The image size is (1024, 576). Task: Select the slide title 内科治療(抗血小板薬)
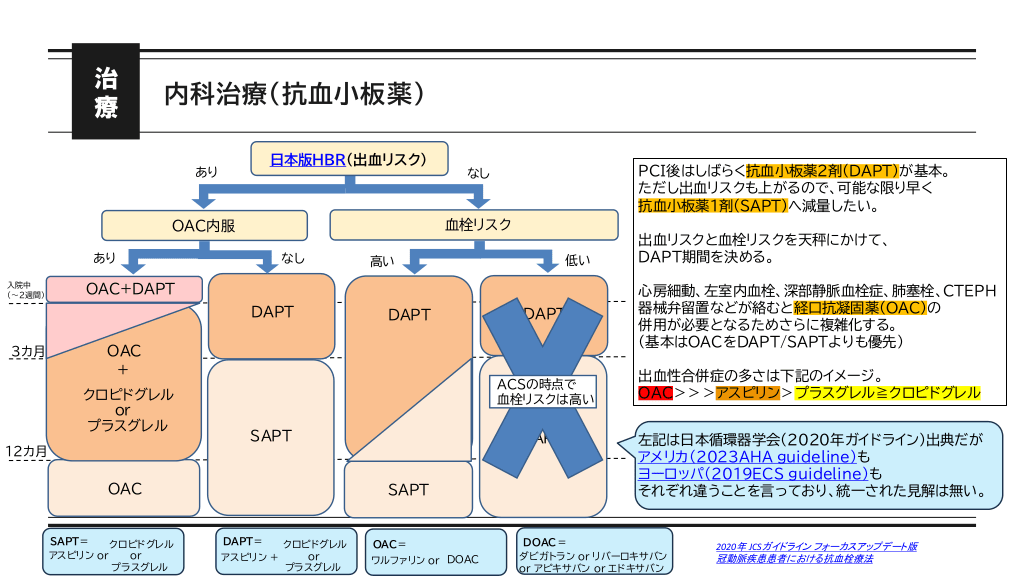click(296, 94)
